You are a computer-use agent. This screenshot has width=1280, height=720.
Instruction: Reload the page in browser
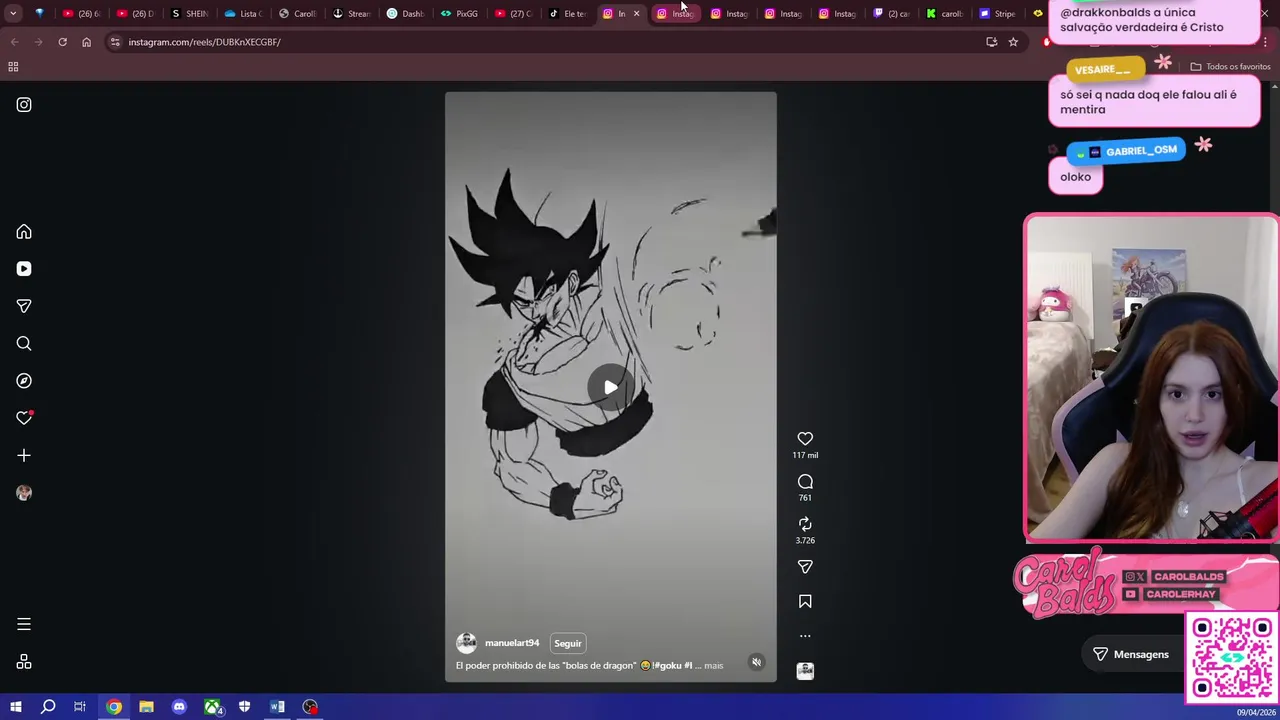pyautogui.click(x=62, y=42)
